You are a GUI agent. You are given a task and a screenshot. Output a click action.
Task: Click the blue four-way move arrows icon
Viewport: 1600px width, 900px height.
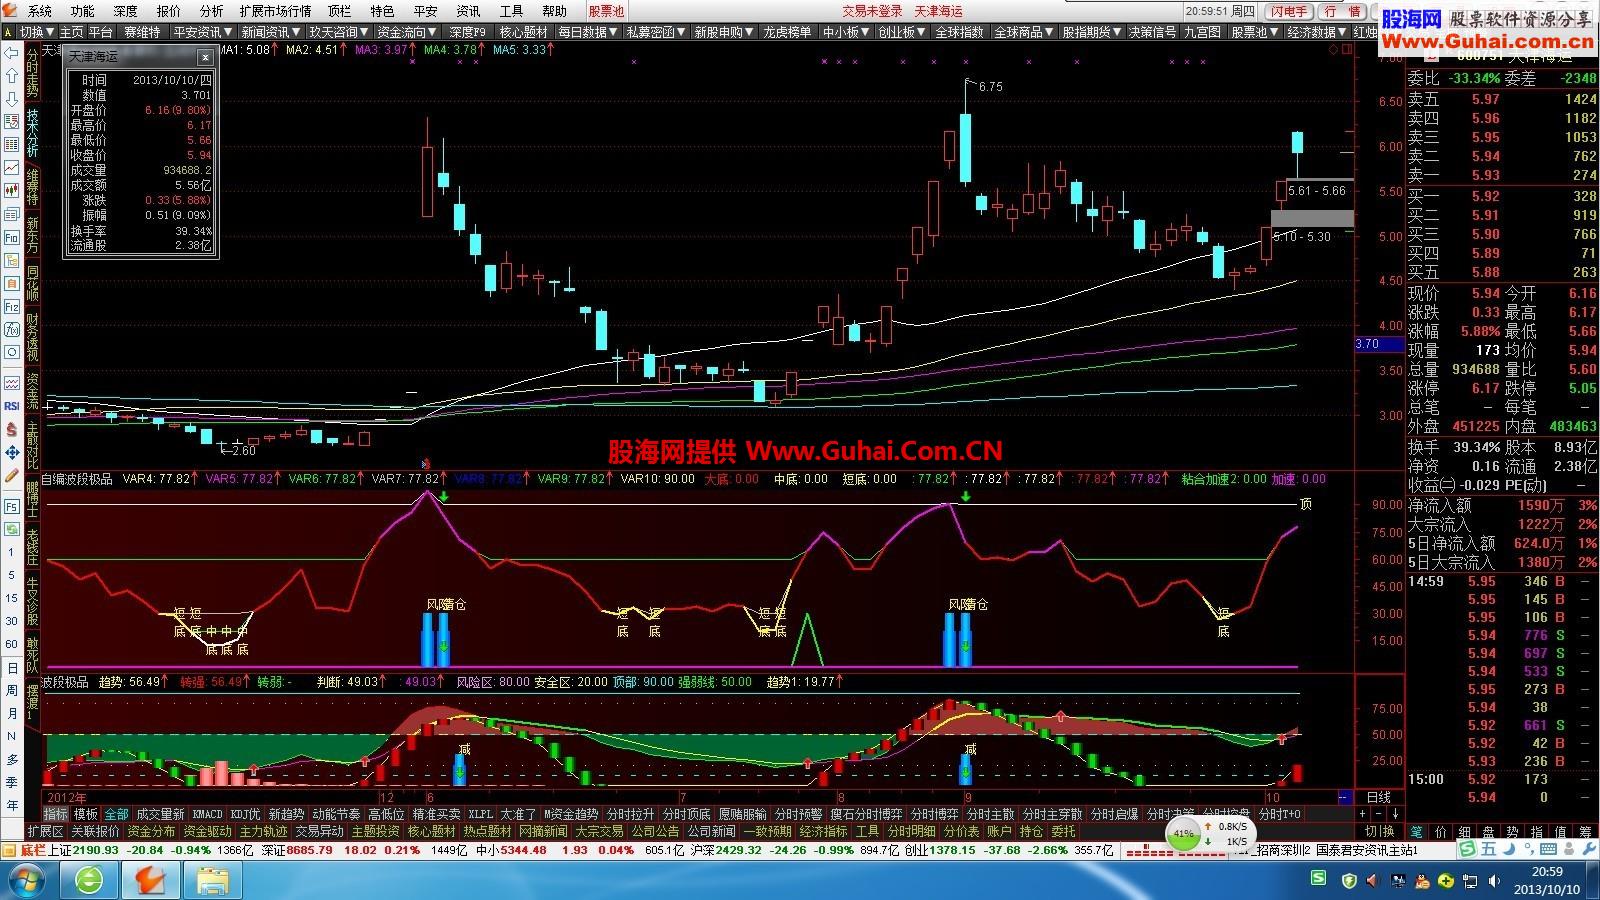pos(12,453)
